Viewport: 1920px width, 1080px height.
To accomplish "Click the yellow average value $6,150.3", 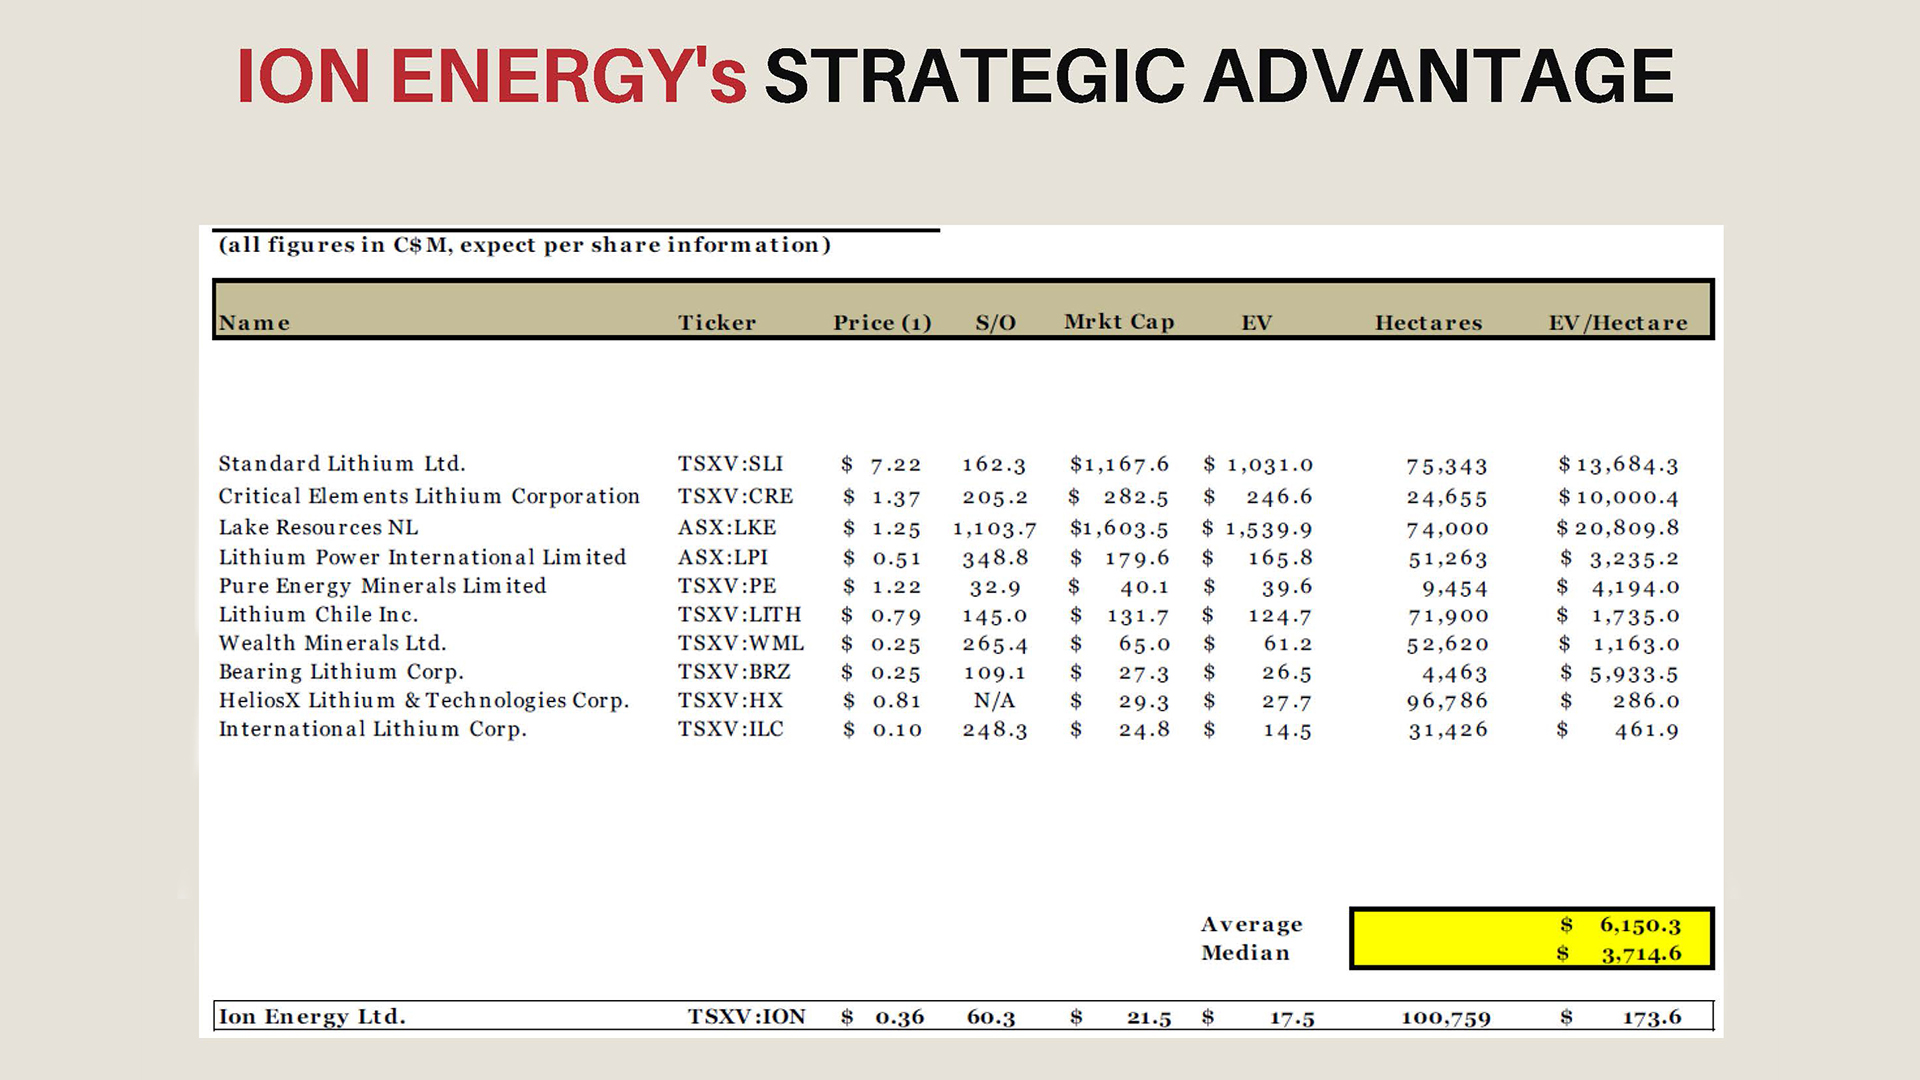I will point(1639,925).
